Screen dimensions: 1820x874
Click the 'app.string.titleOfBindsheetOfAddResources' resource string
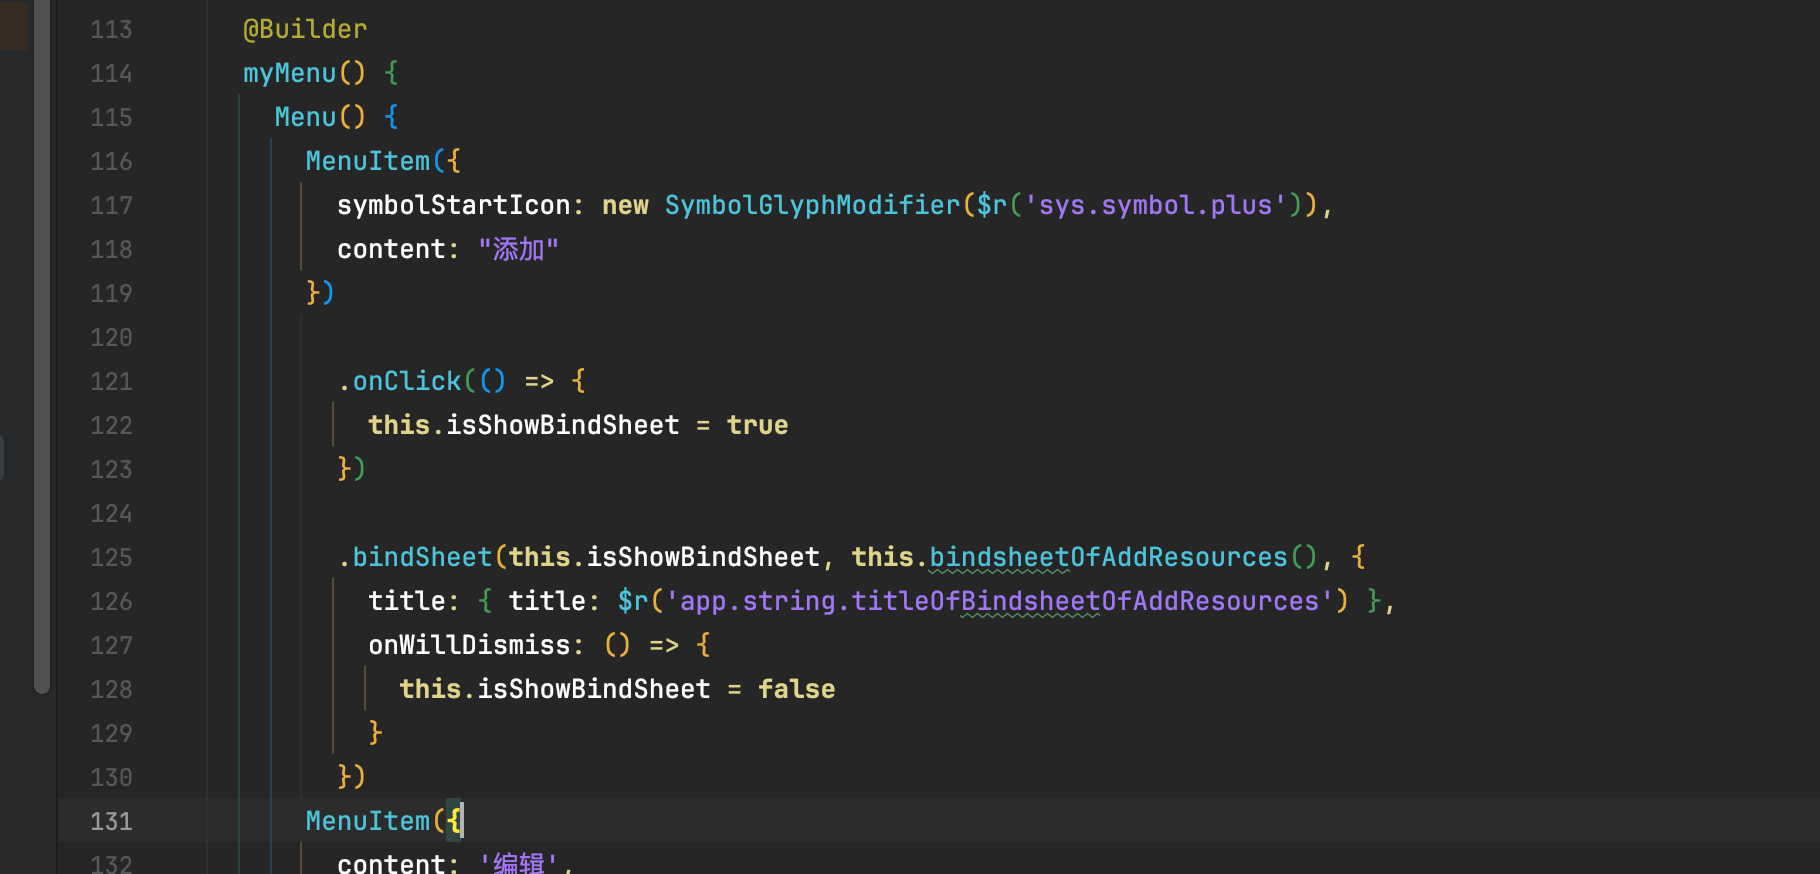(1000, 602)
